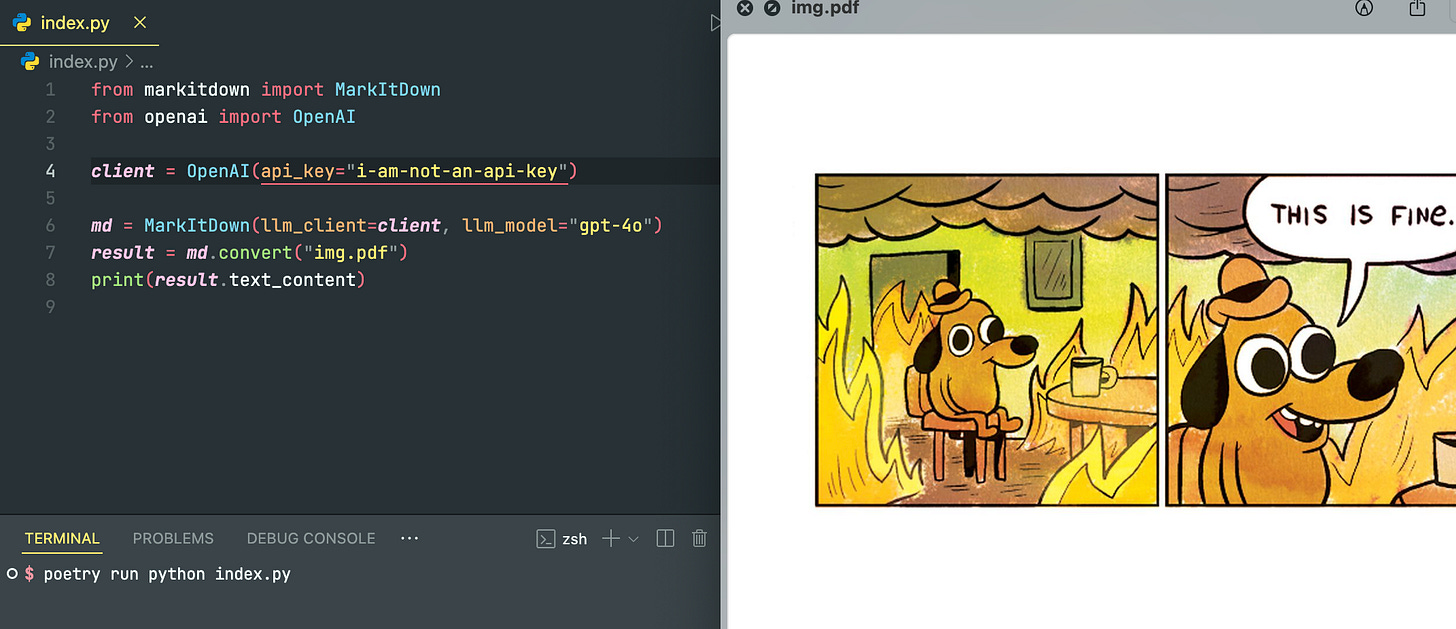The image size is (1456, 629).
Task: Click the terminal command 'poetry run python index.py'
Action: (x=167, y=574)
